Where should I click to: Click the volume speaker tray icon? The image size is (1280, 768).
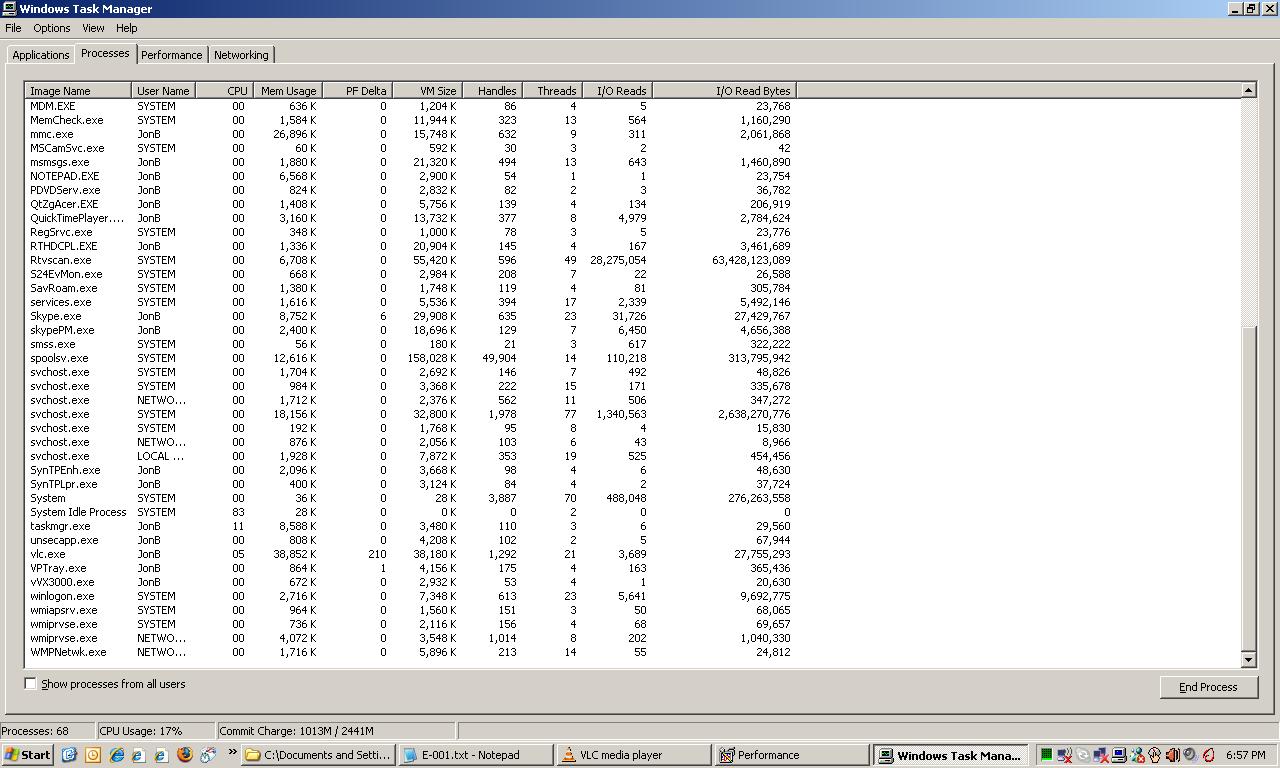pos(1172,755)
